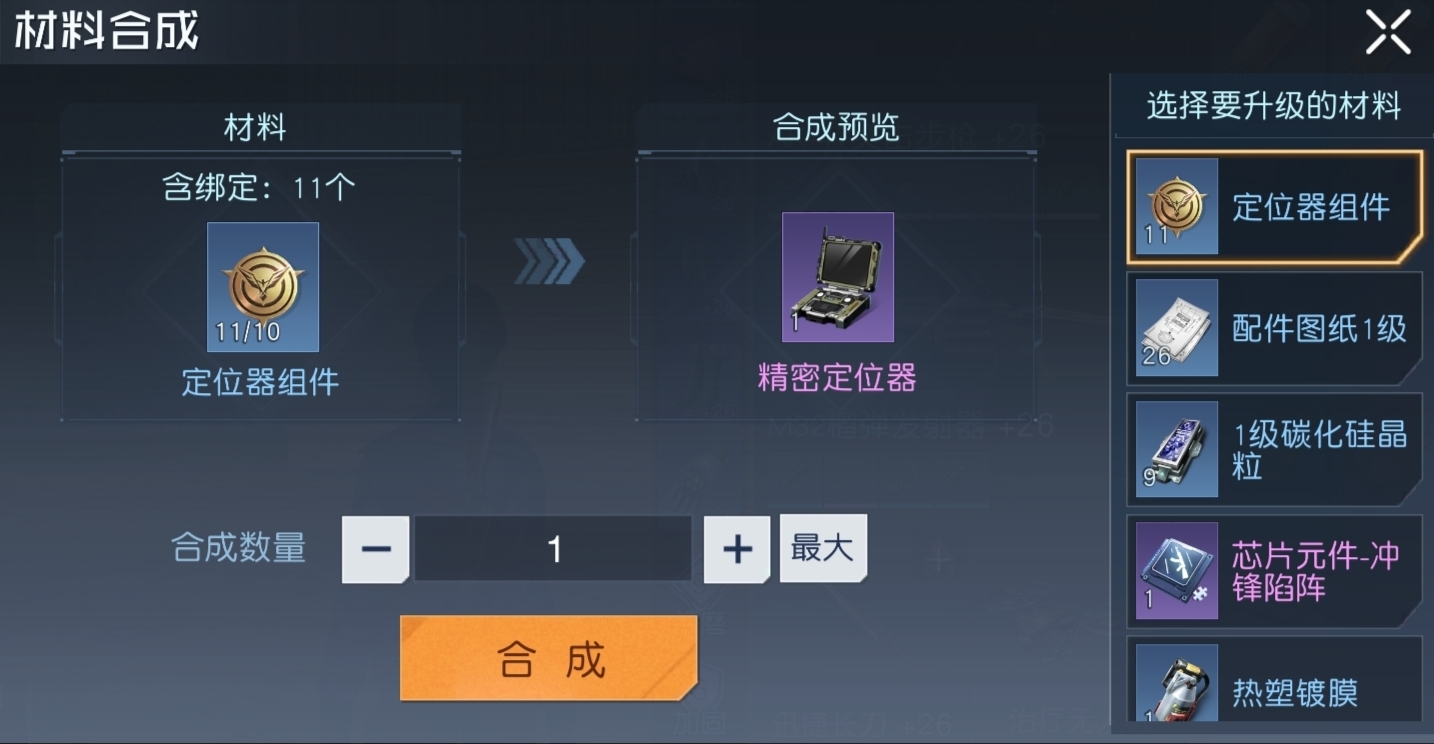Image resolution: width=1434 pixels, height=744 pixels.
Task: Select the 芯片元件-冲锋陷阵 chip icon
Action: click(1177, 571)
